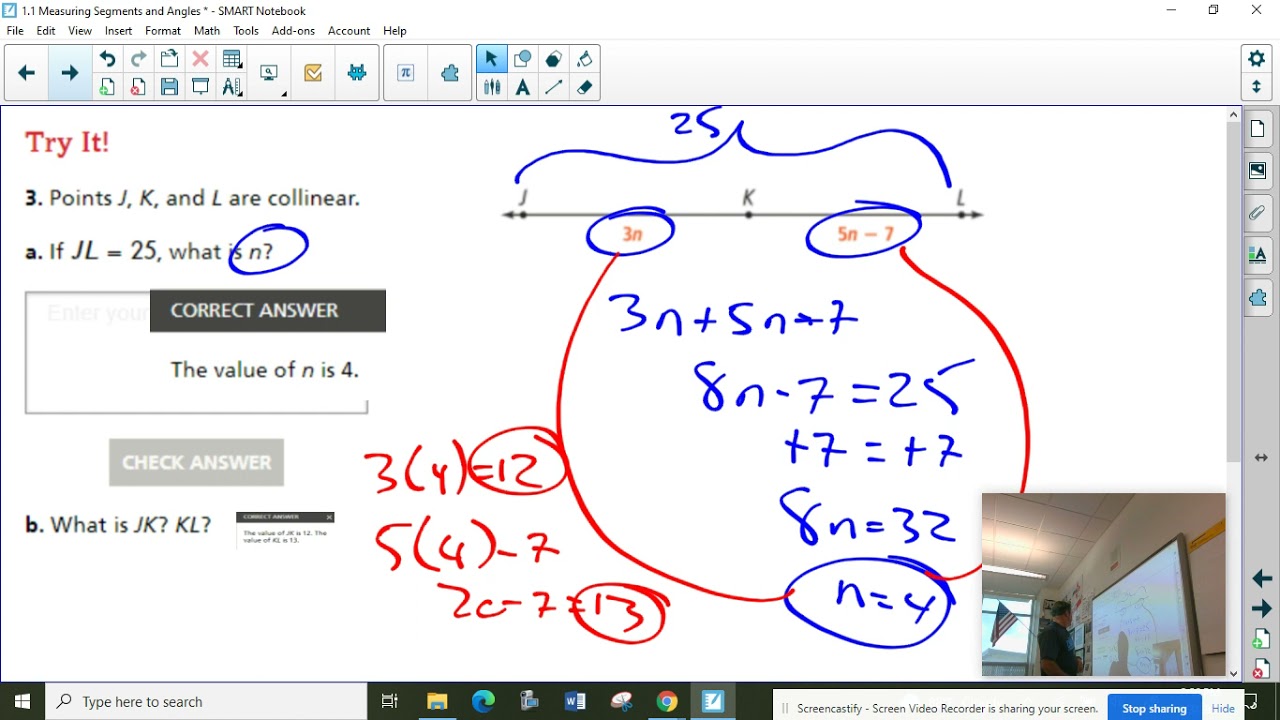The image size is (1280, 720).
Task: Open the Edit menu
Action: point(46,31)
